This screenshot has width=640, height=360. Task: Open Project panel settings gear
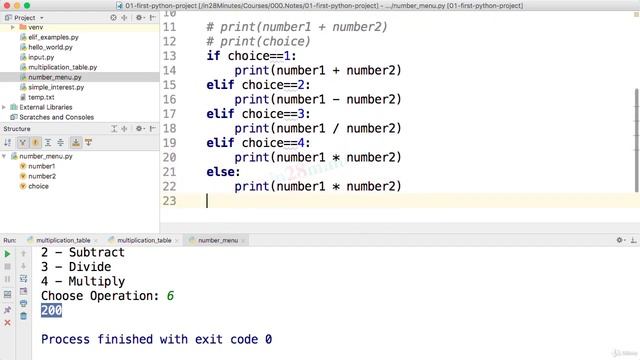click(x=140, y=18)
